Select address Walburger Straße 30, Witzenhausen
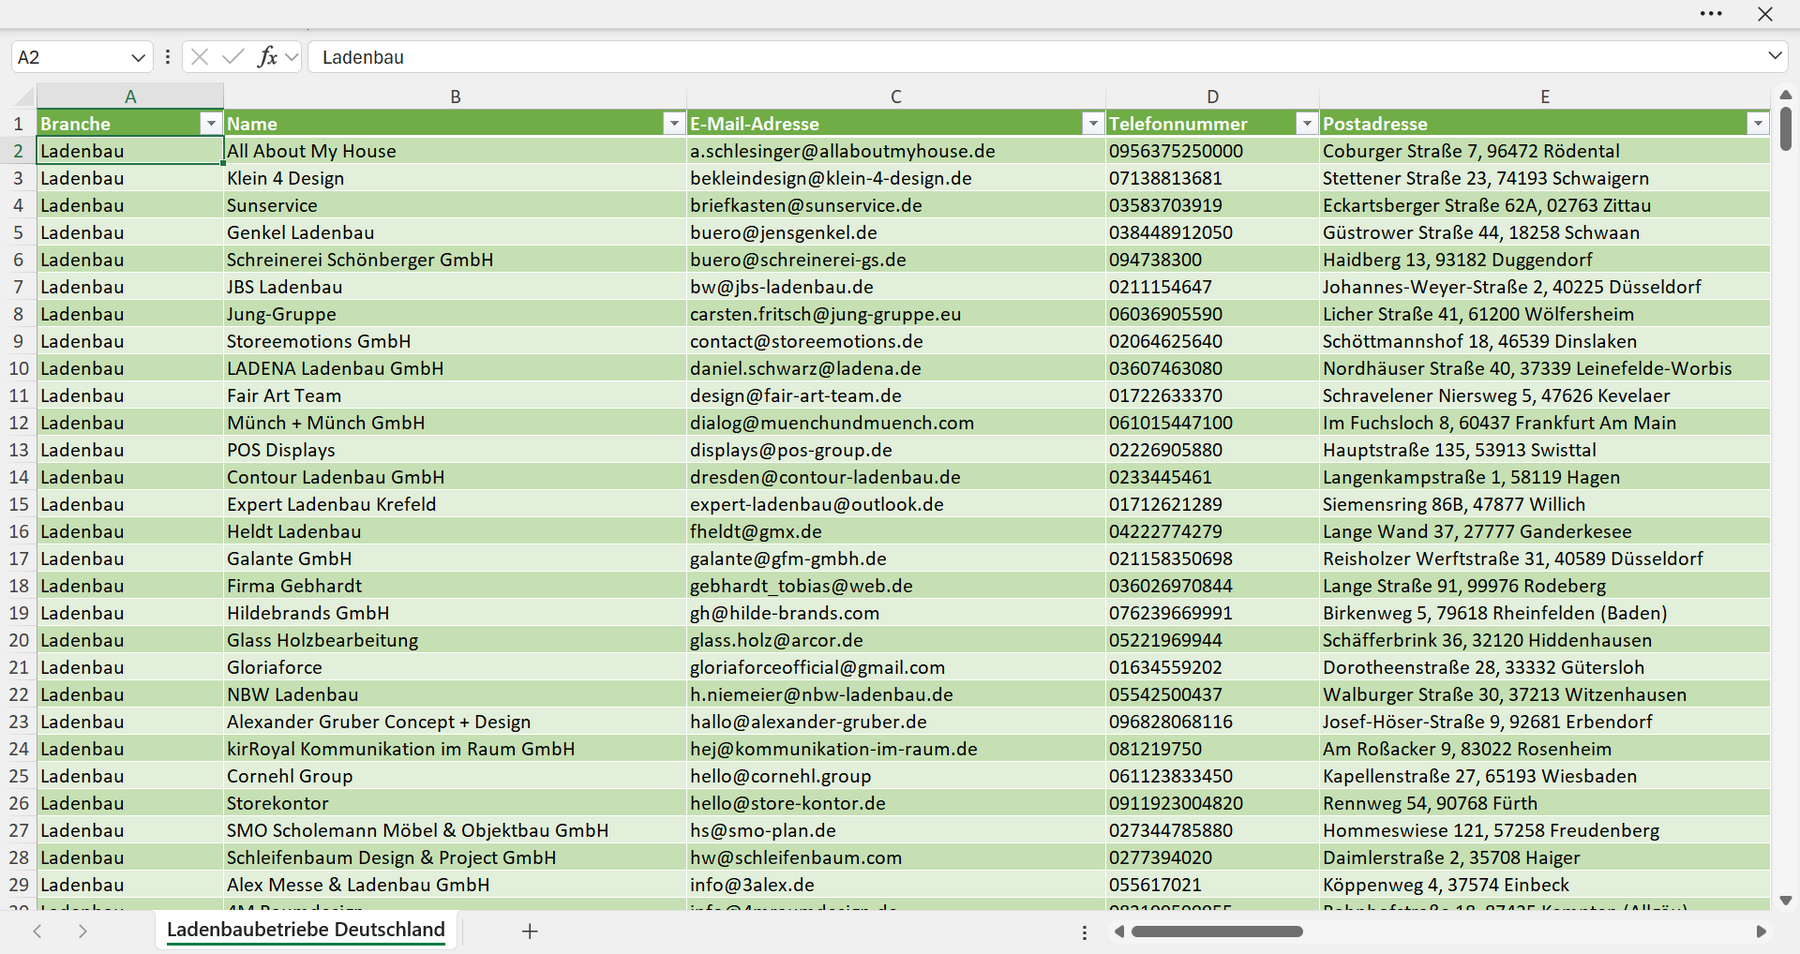1800x954 pixels. 1545,694
